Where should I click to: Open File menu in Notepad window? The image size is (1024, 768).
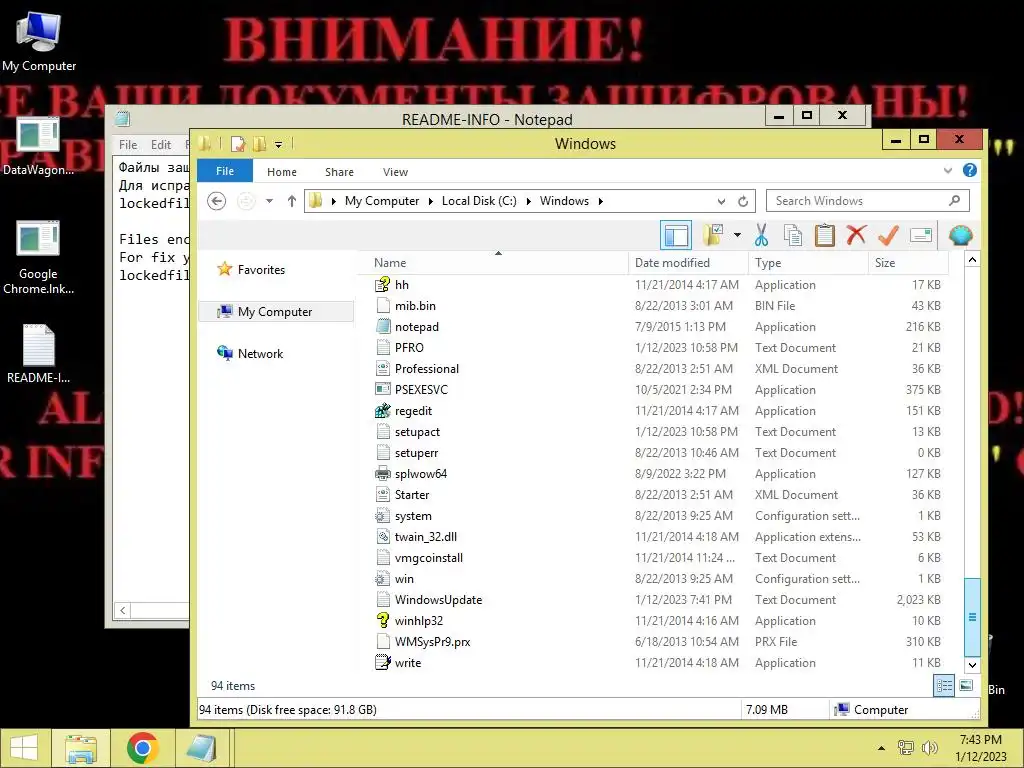(x=128, y=145)
